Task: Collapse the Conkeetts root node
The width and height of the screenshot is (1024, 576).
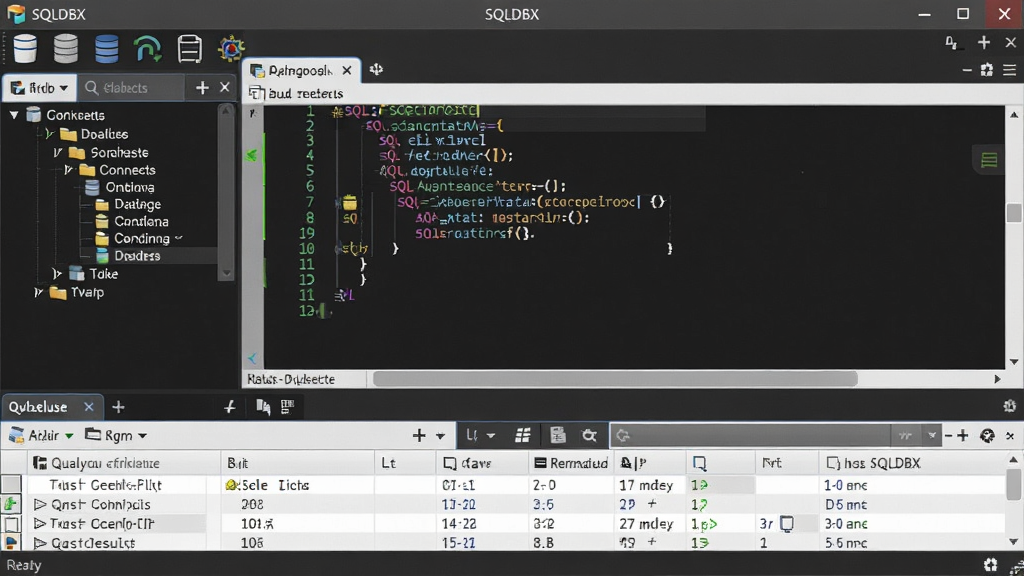Action: (x=14, y=115)
